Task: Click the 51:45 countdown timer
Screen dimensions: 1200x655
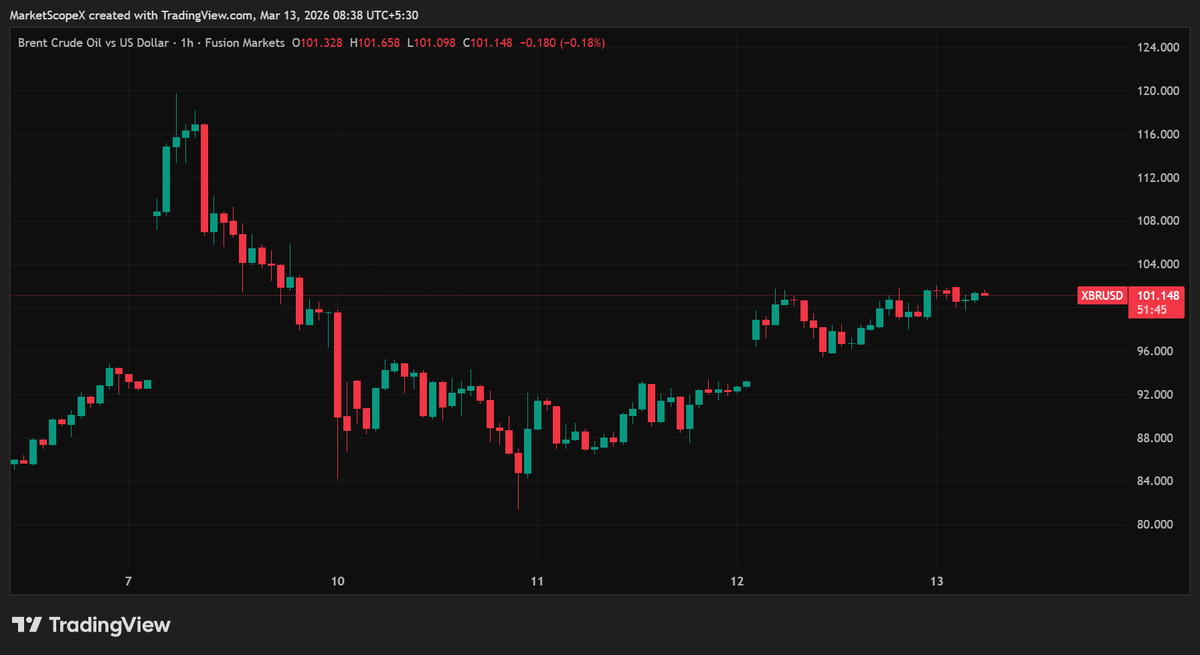Action: (1151, 311)
